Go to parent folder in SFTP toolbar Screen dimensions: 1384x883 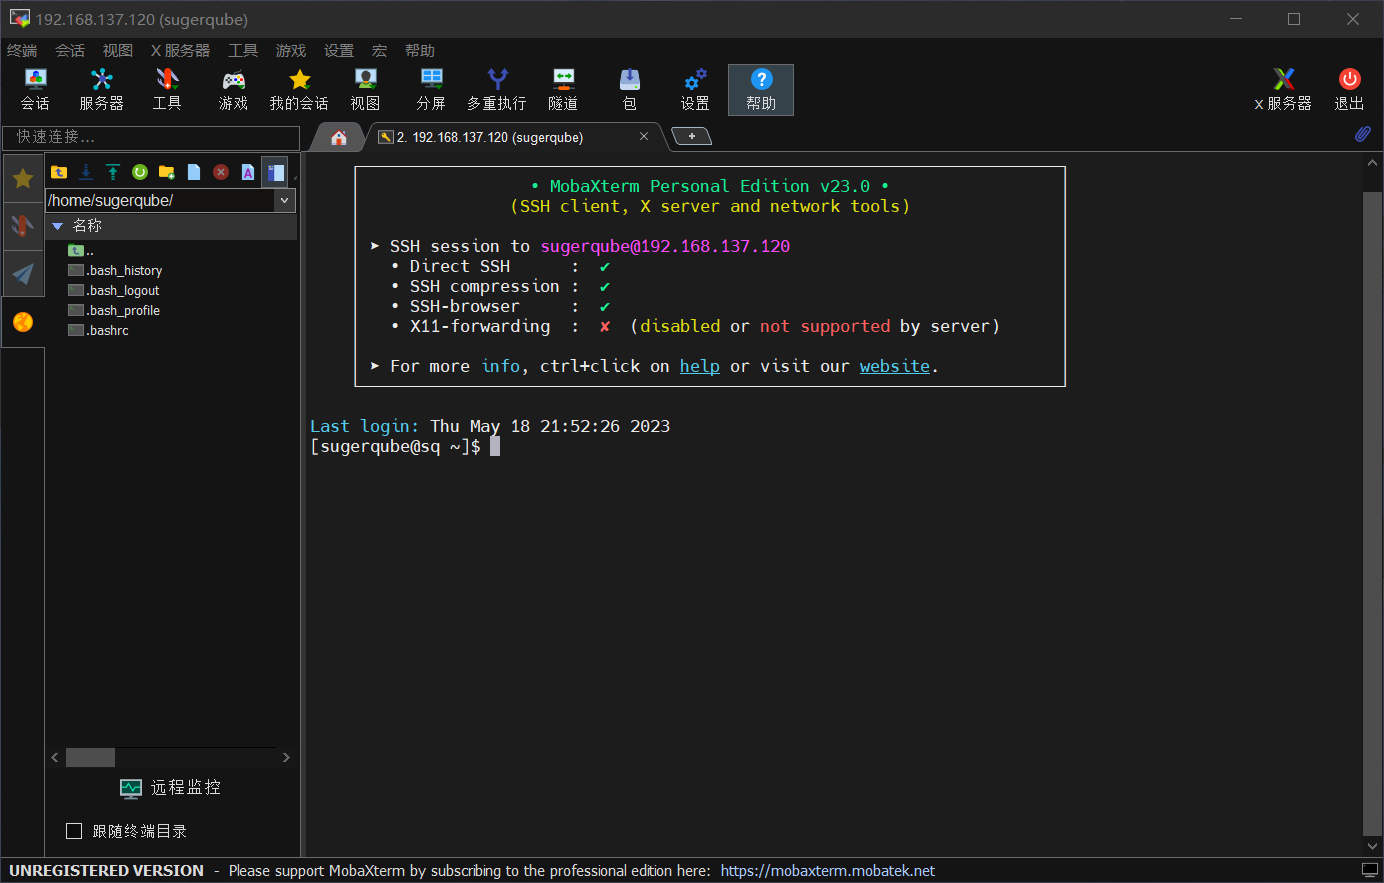click(59, 172)
